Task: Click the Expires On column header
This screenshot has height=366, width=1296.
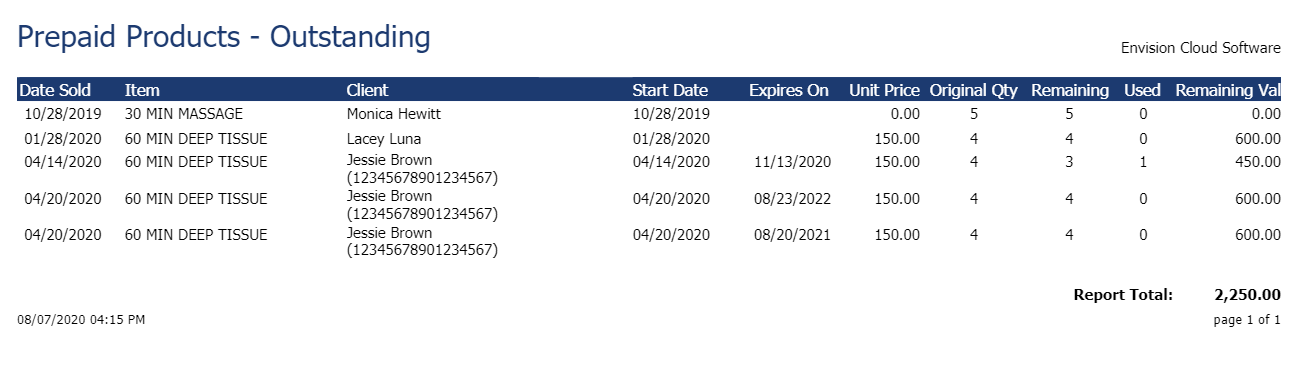Action: [789, 90]
